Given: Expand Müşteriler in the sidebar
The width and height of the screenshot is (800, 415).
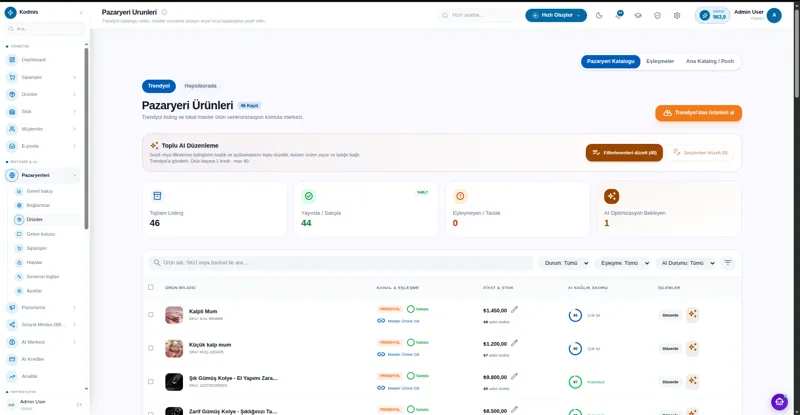Looking at the screenshot, I should 42,129.
